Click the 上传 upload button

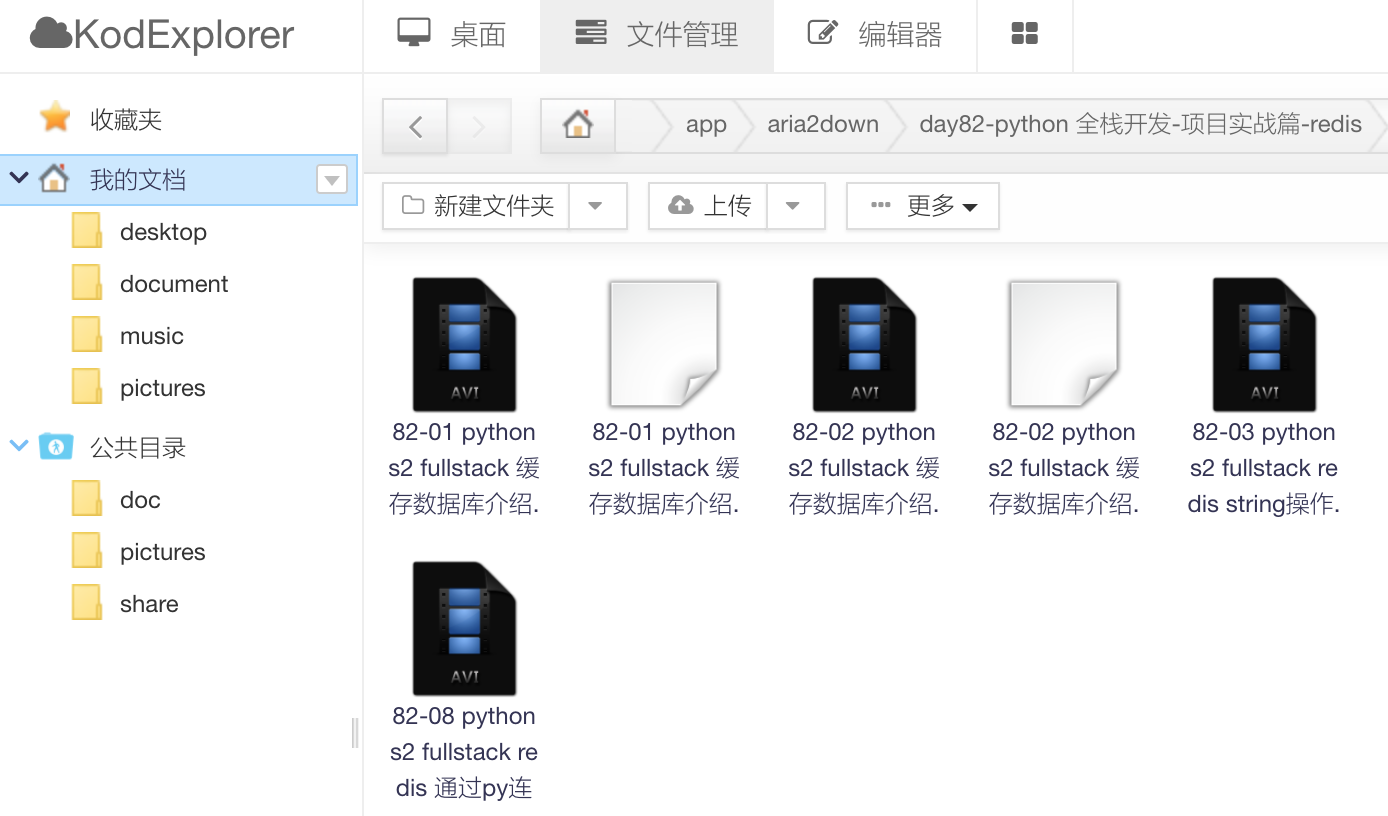click(710, 206)
